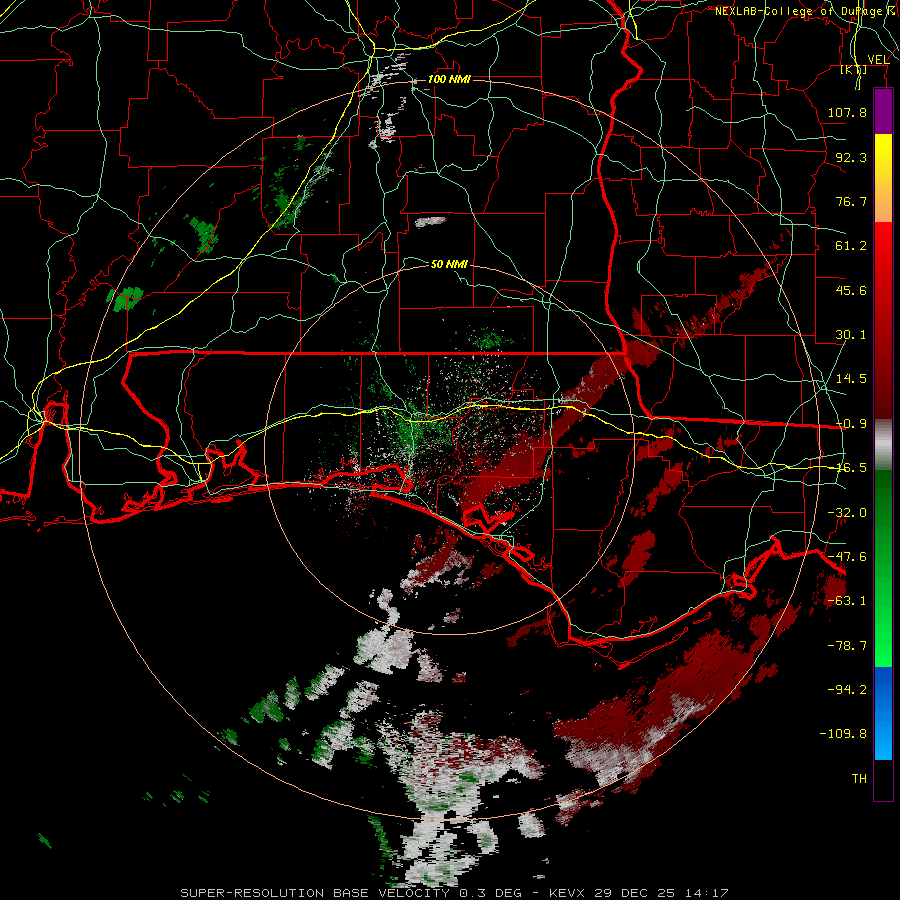Image resolution: width=900 pixels, height=900 pixels.
Task: Click the TH legend label
Action: (859, 779)
